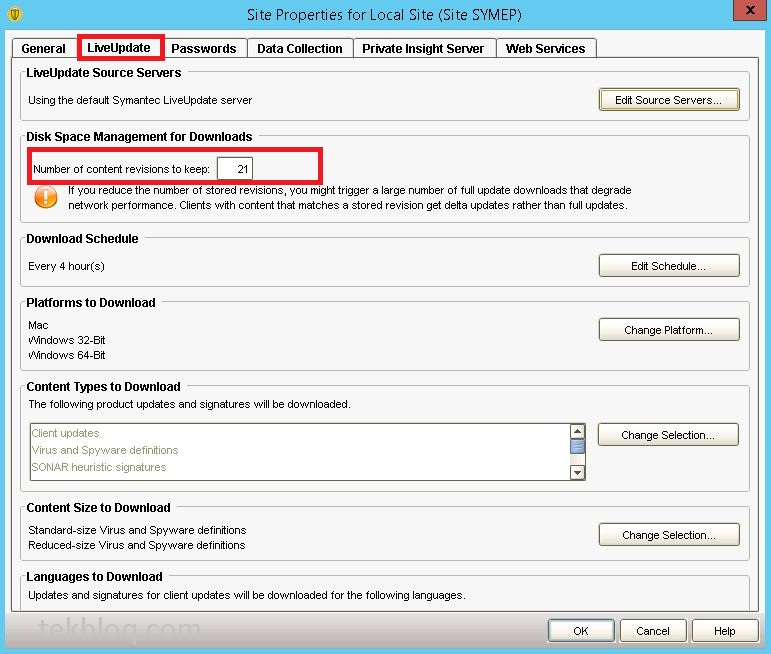This screenshot has width=771, height=654.
Task: Click 'Using the default Symantec LiveUpdate server' text
Action: [140, 100]
